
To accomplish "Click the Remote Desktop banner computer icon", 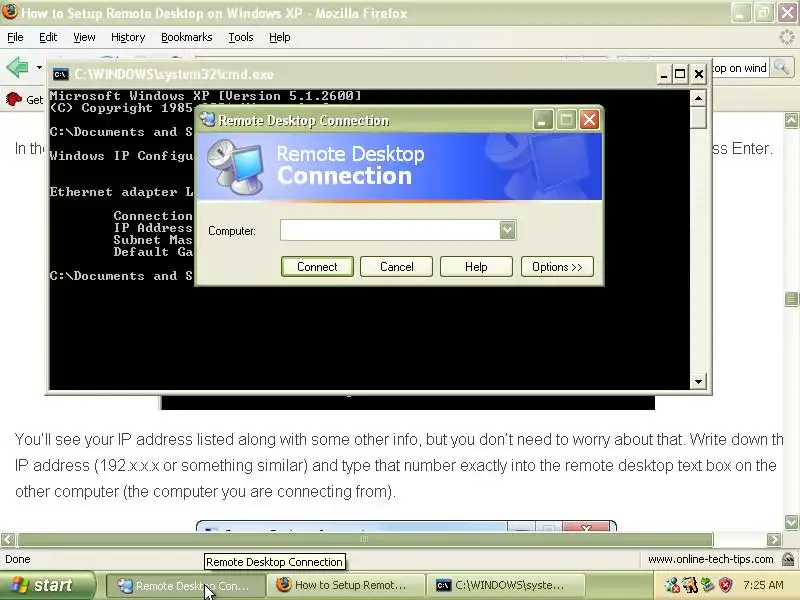I will pos(236,166).
